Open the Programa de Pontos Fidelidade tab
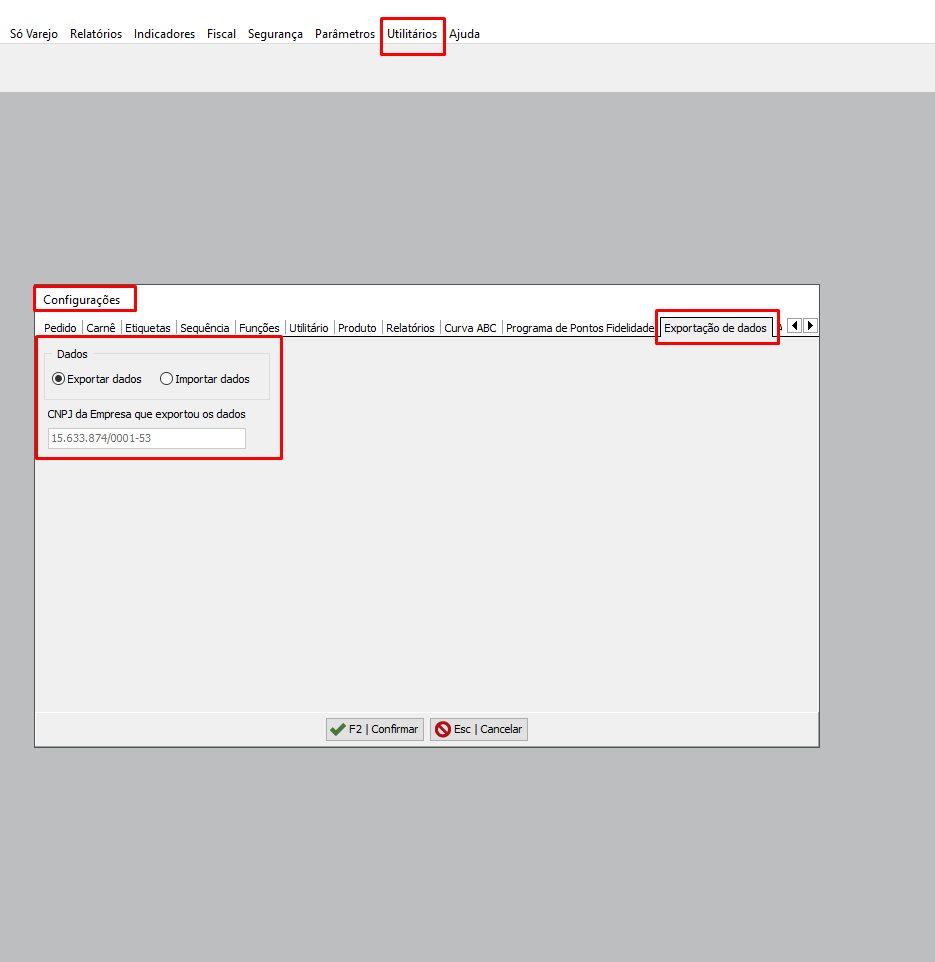The height and width of the screenshot is (962, 935). (579, 328)
